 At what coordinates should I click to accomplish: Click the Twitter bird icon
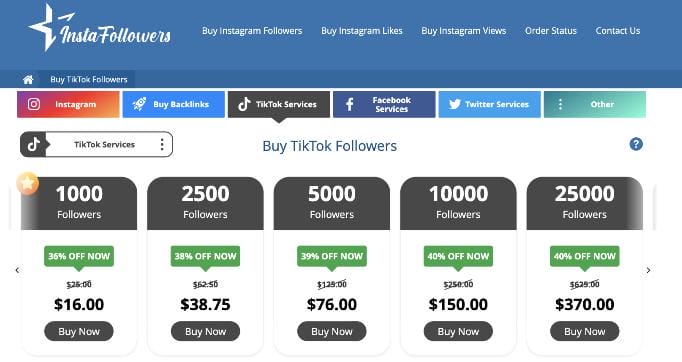455,104
